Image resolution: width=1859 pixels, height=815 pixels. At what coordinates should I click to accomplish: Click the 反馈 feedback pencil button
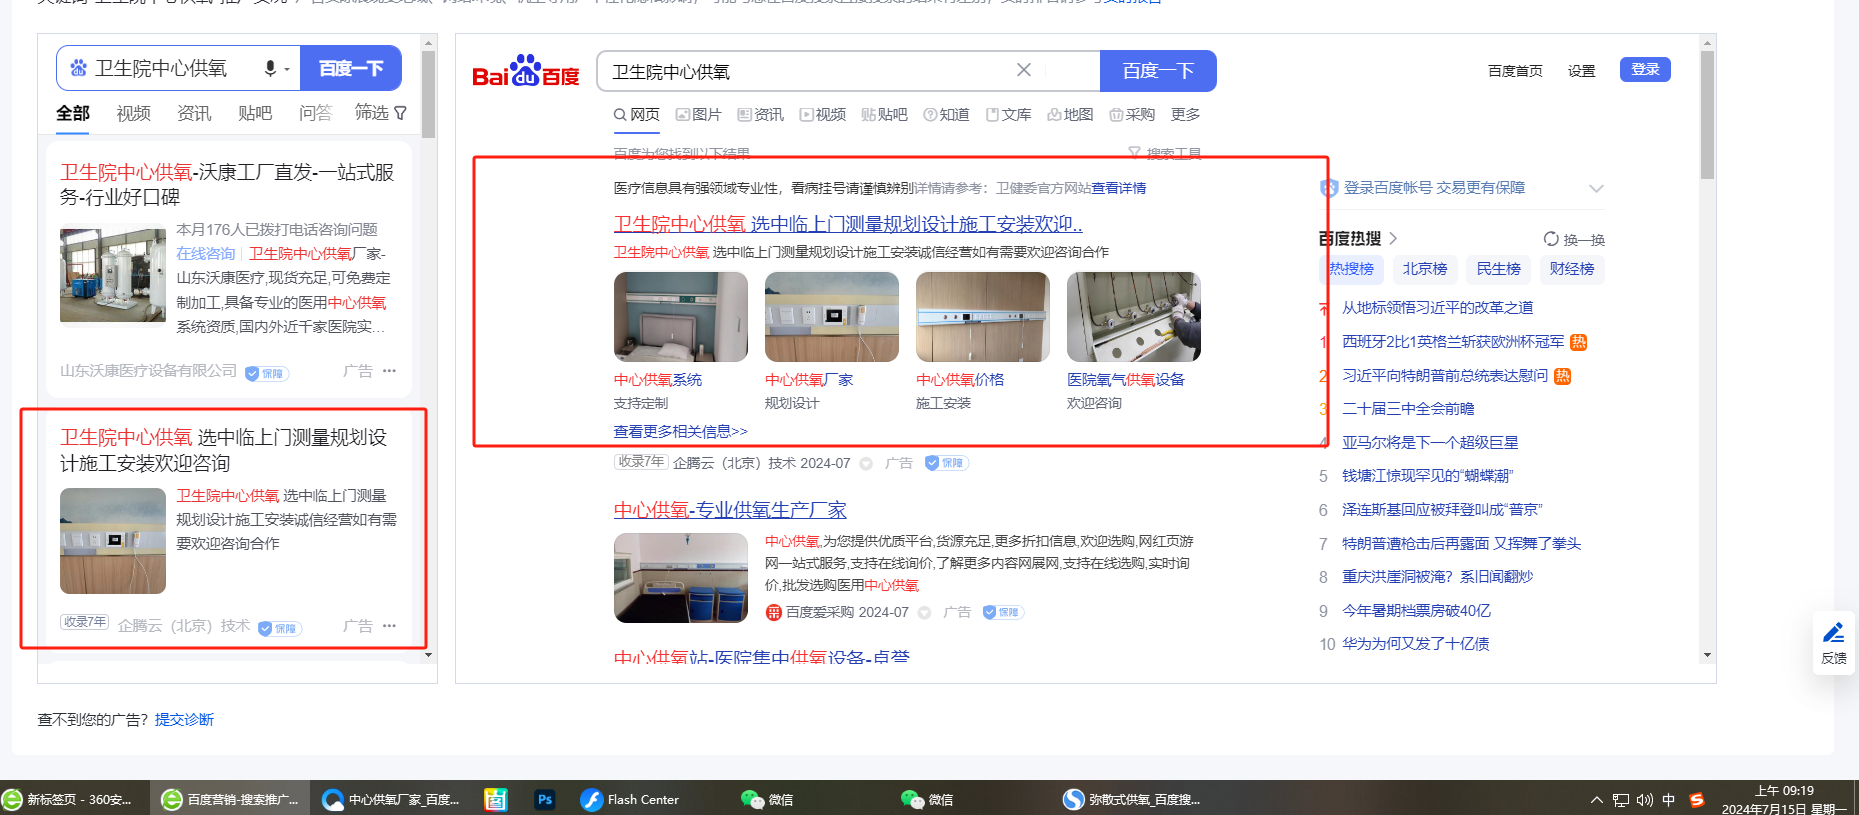point(1834,642)
